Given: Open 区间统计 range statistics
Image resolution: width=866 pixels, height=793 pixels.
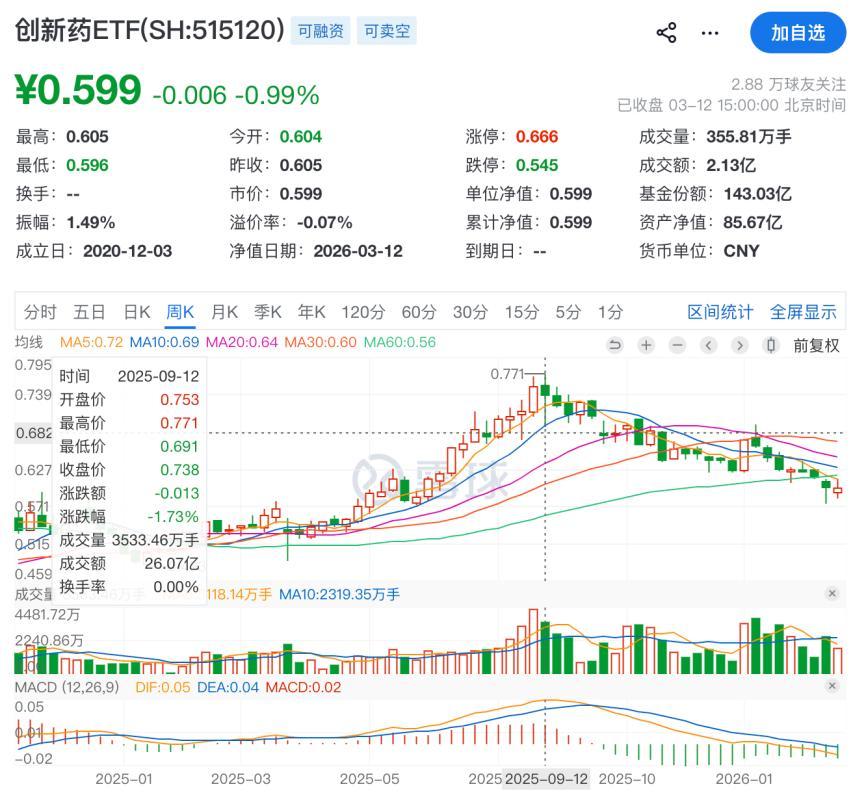Looking at the screenshot, I should click(720, 312).
